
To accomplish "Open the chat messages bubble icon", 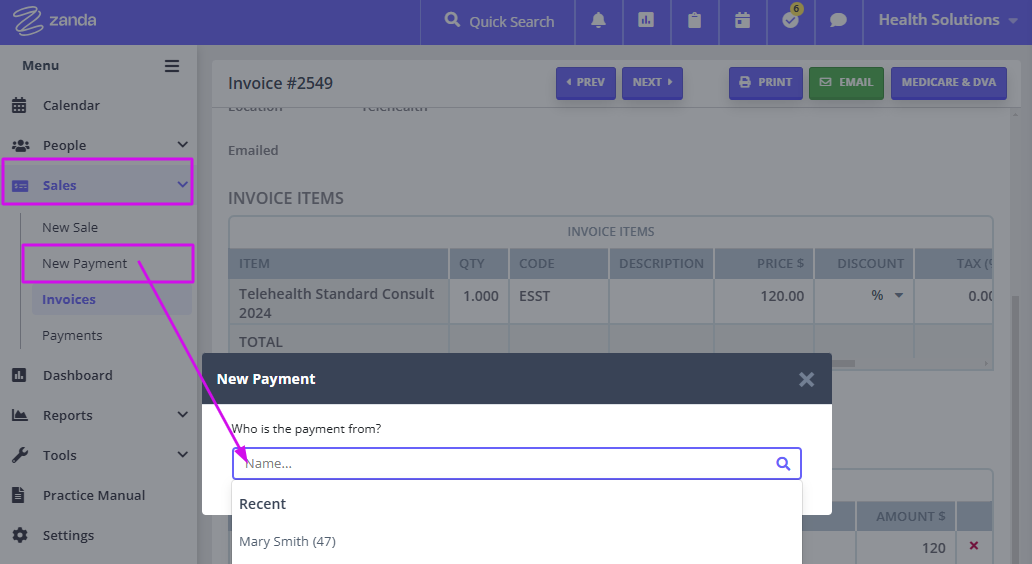I will 838,20.
